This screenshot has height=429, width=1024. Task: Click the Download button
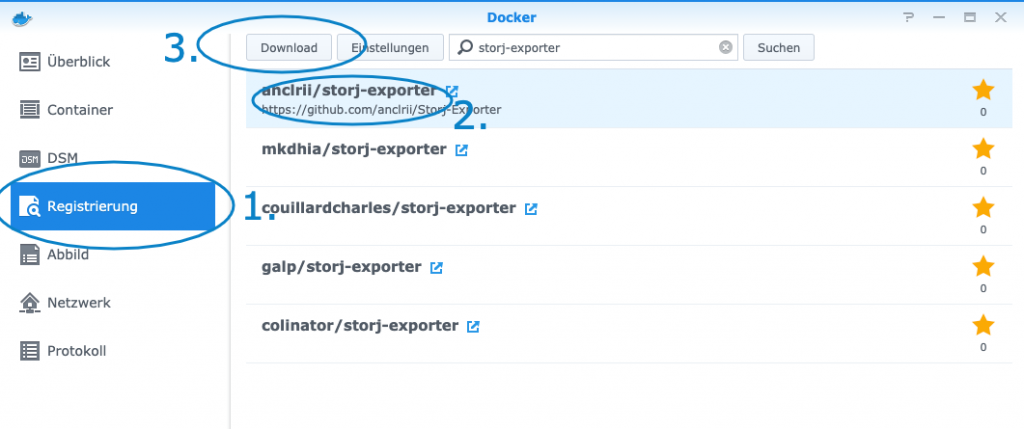289,48
